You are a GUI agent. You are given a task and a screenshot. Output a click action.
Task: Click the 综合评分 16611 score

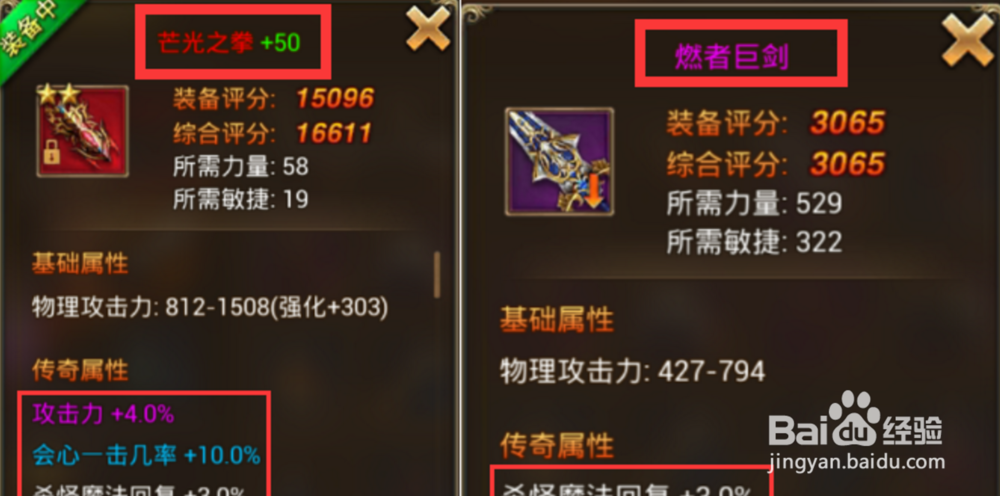(x=272, y=133)
